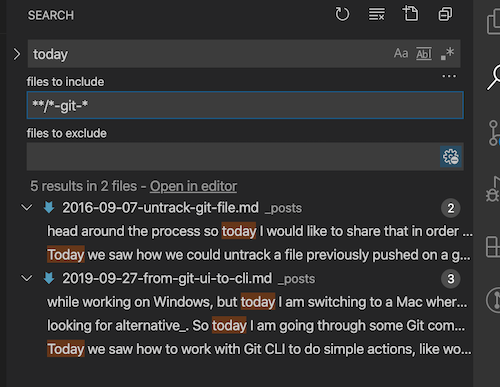Toggle Match Case option
Screen dimensions: 500x387
pos(401,54)
